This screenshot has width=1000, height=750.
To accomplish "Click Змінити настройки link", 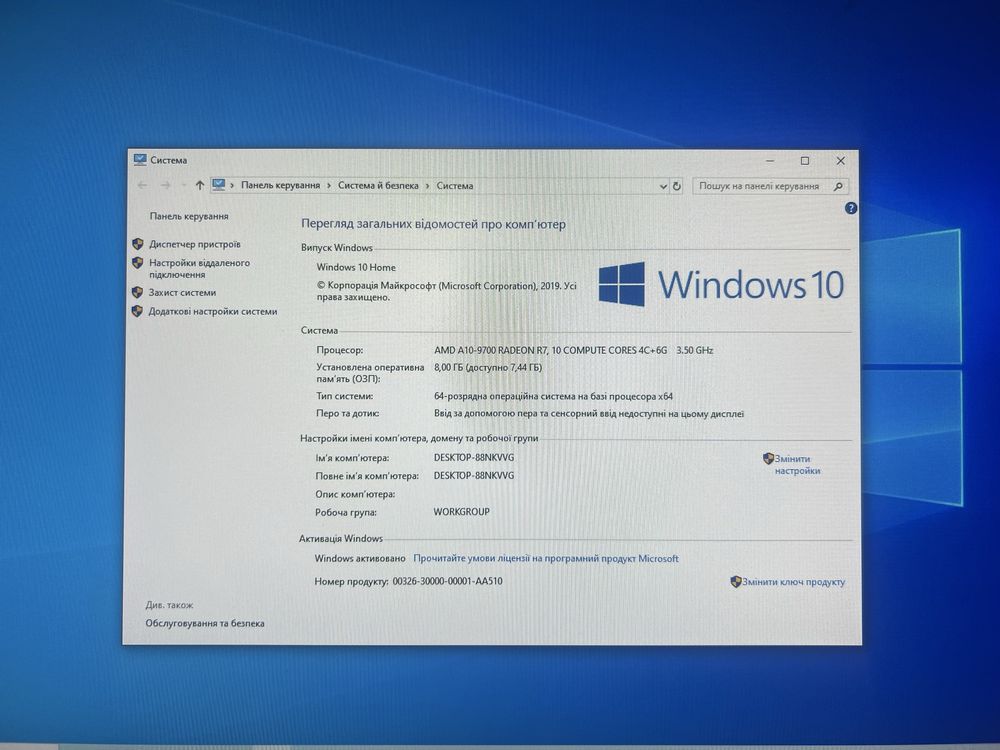I will pyautogui.click(x=797, y=465).
